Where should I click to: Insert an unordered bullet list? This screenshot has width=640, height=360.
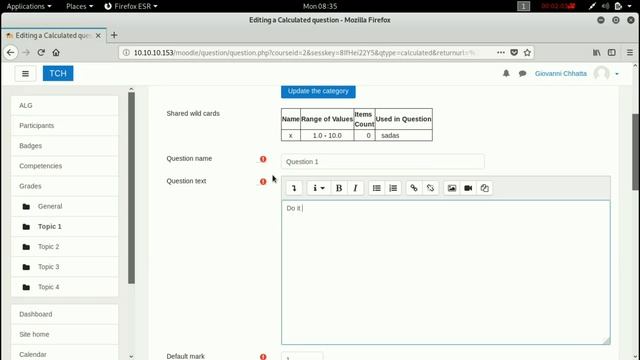click(x=376, y=188)
